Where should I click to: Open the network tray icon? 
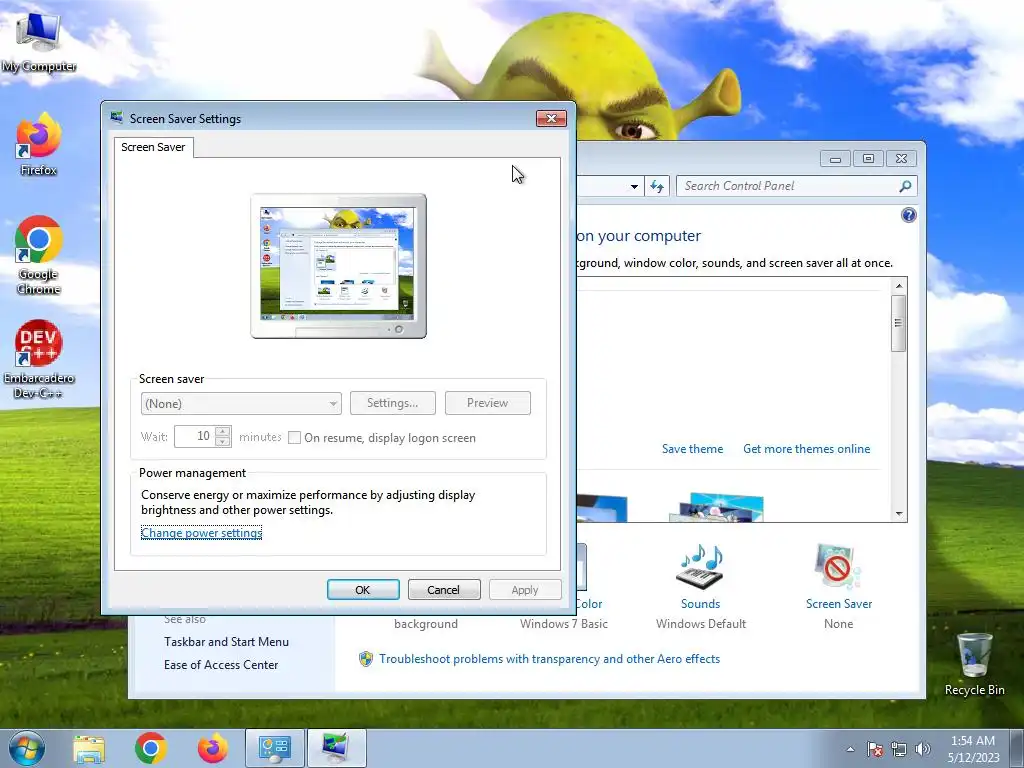[x=899, y=749]
